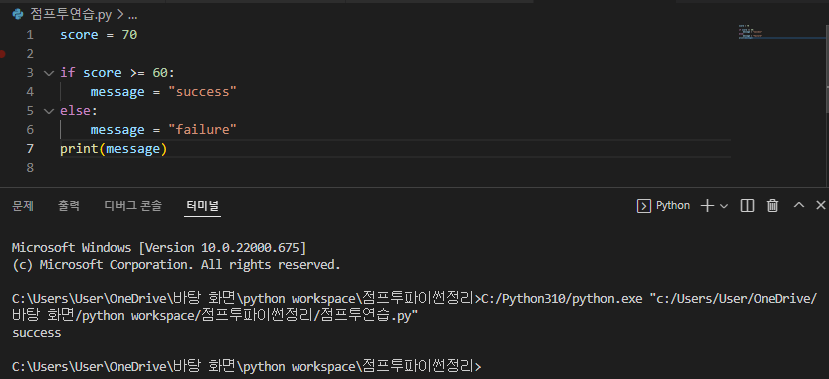Click the print(message) statement
829x379 pixels.
click(x=114, y=149)
